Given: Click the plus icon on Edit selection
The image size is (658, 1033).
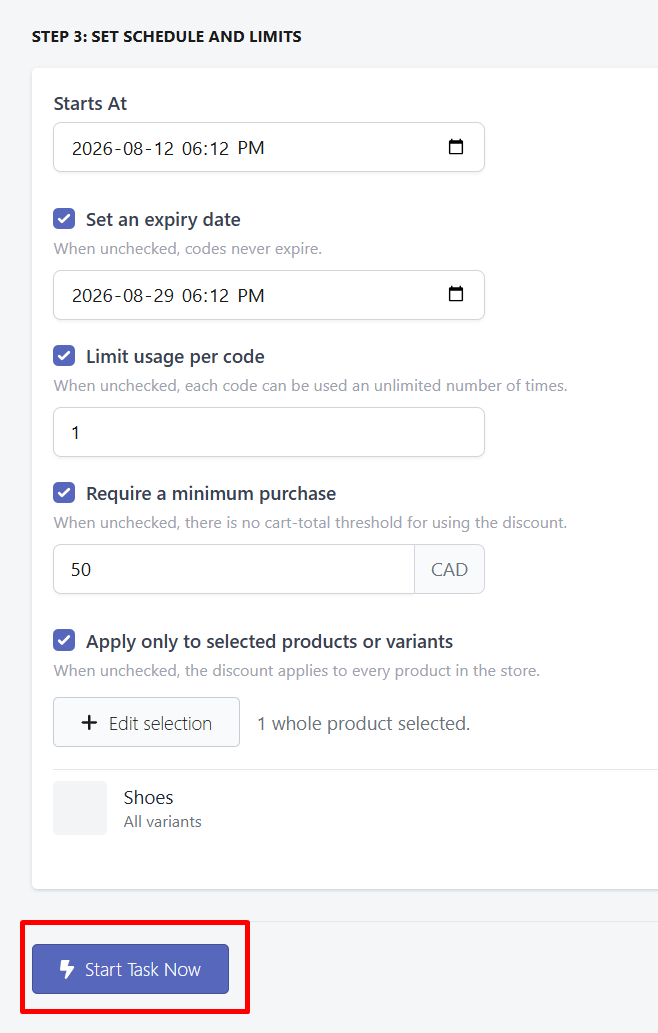Looking at the screenshot, I should point(89,723).
